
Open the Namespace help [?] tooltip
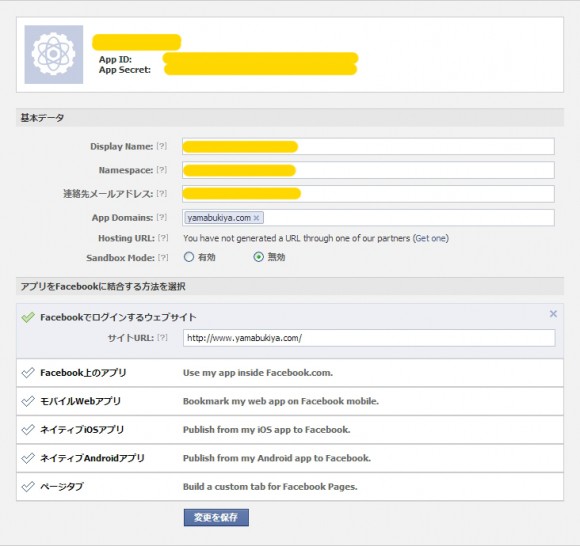click(162, 170)
